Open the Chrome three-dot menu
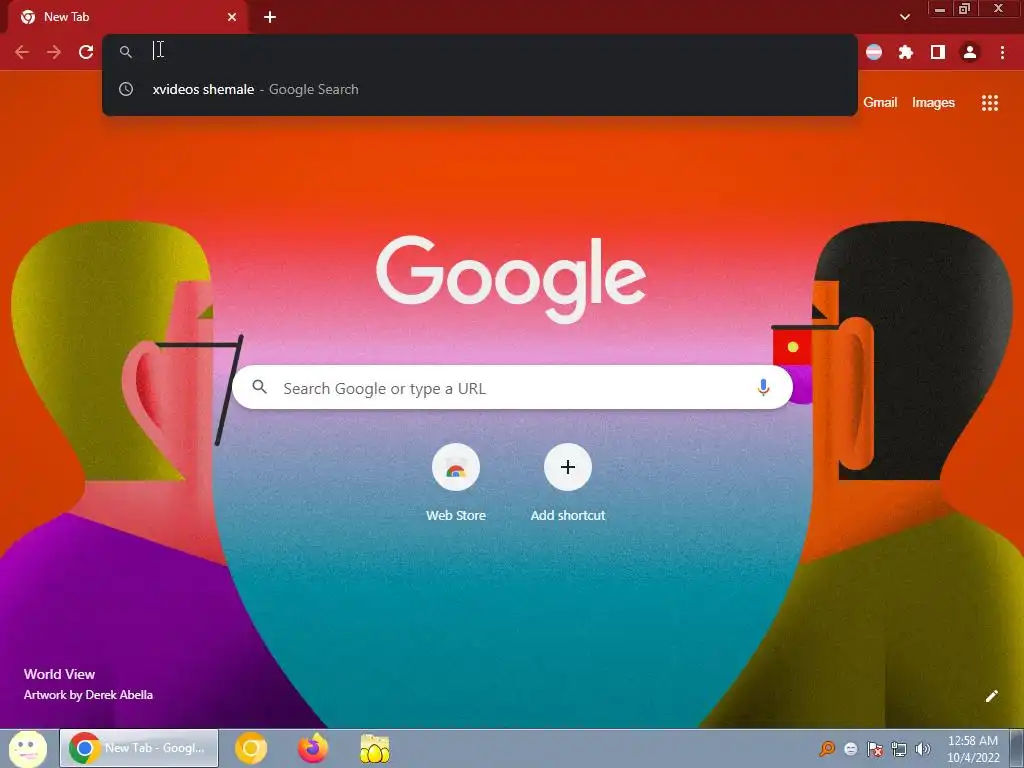The width and height of the screenshot is (1024, 768). [x=1002, y=52]
